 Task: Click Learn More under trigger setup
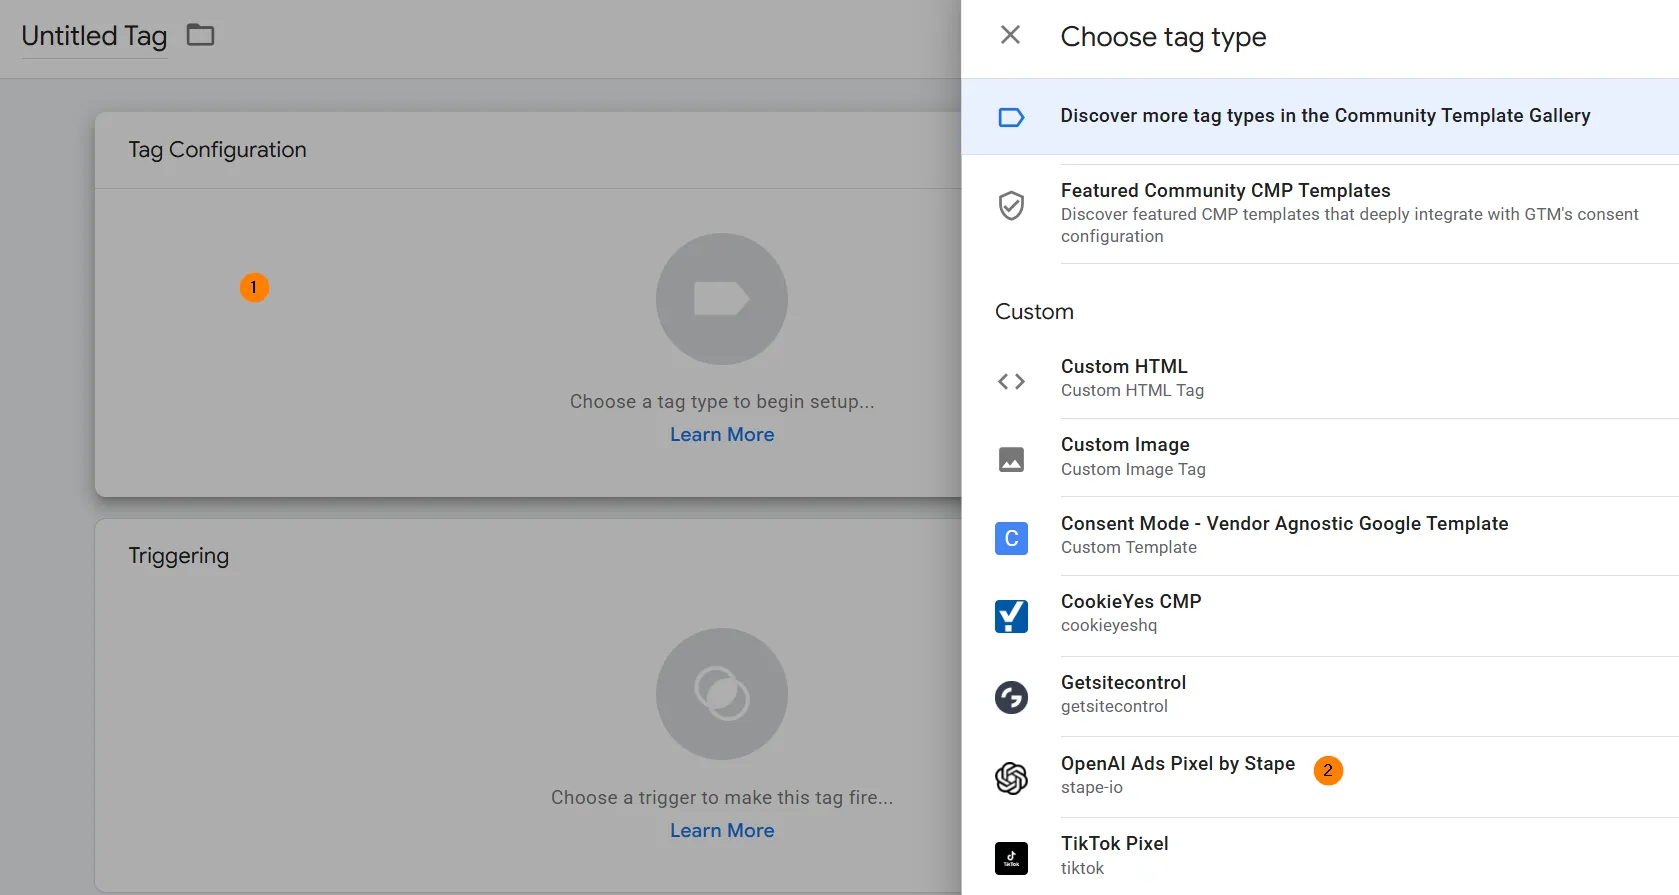[722, 830]
